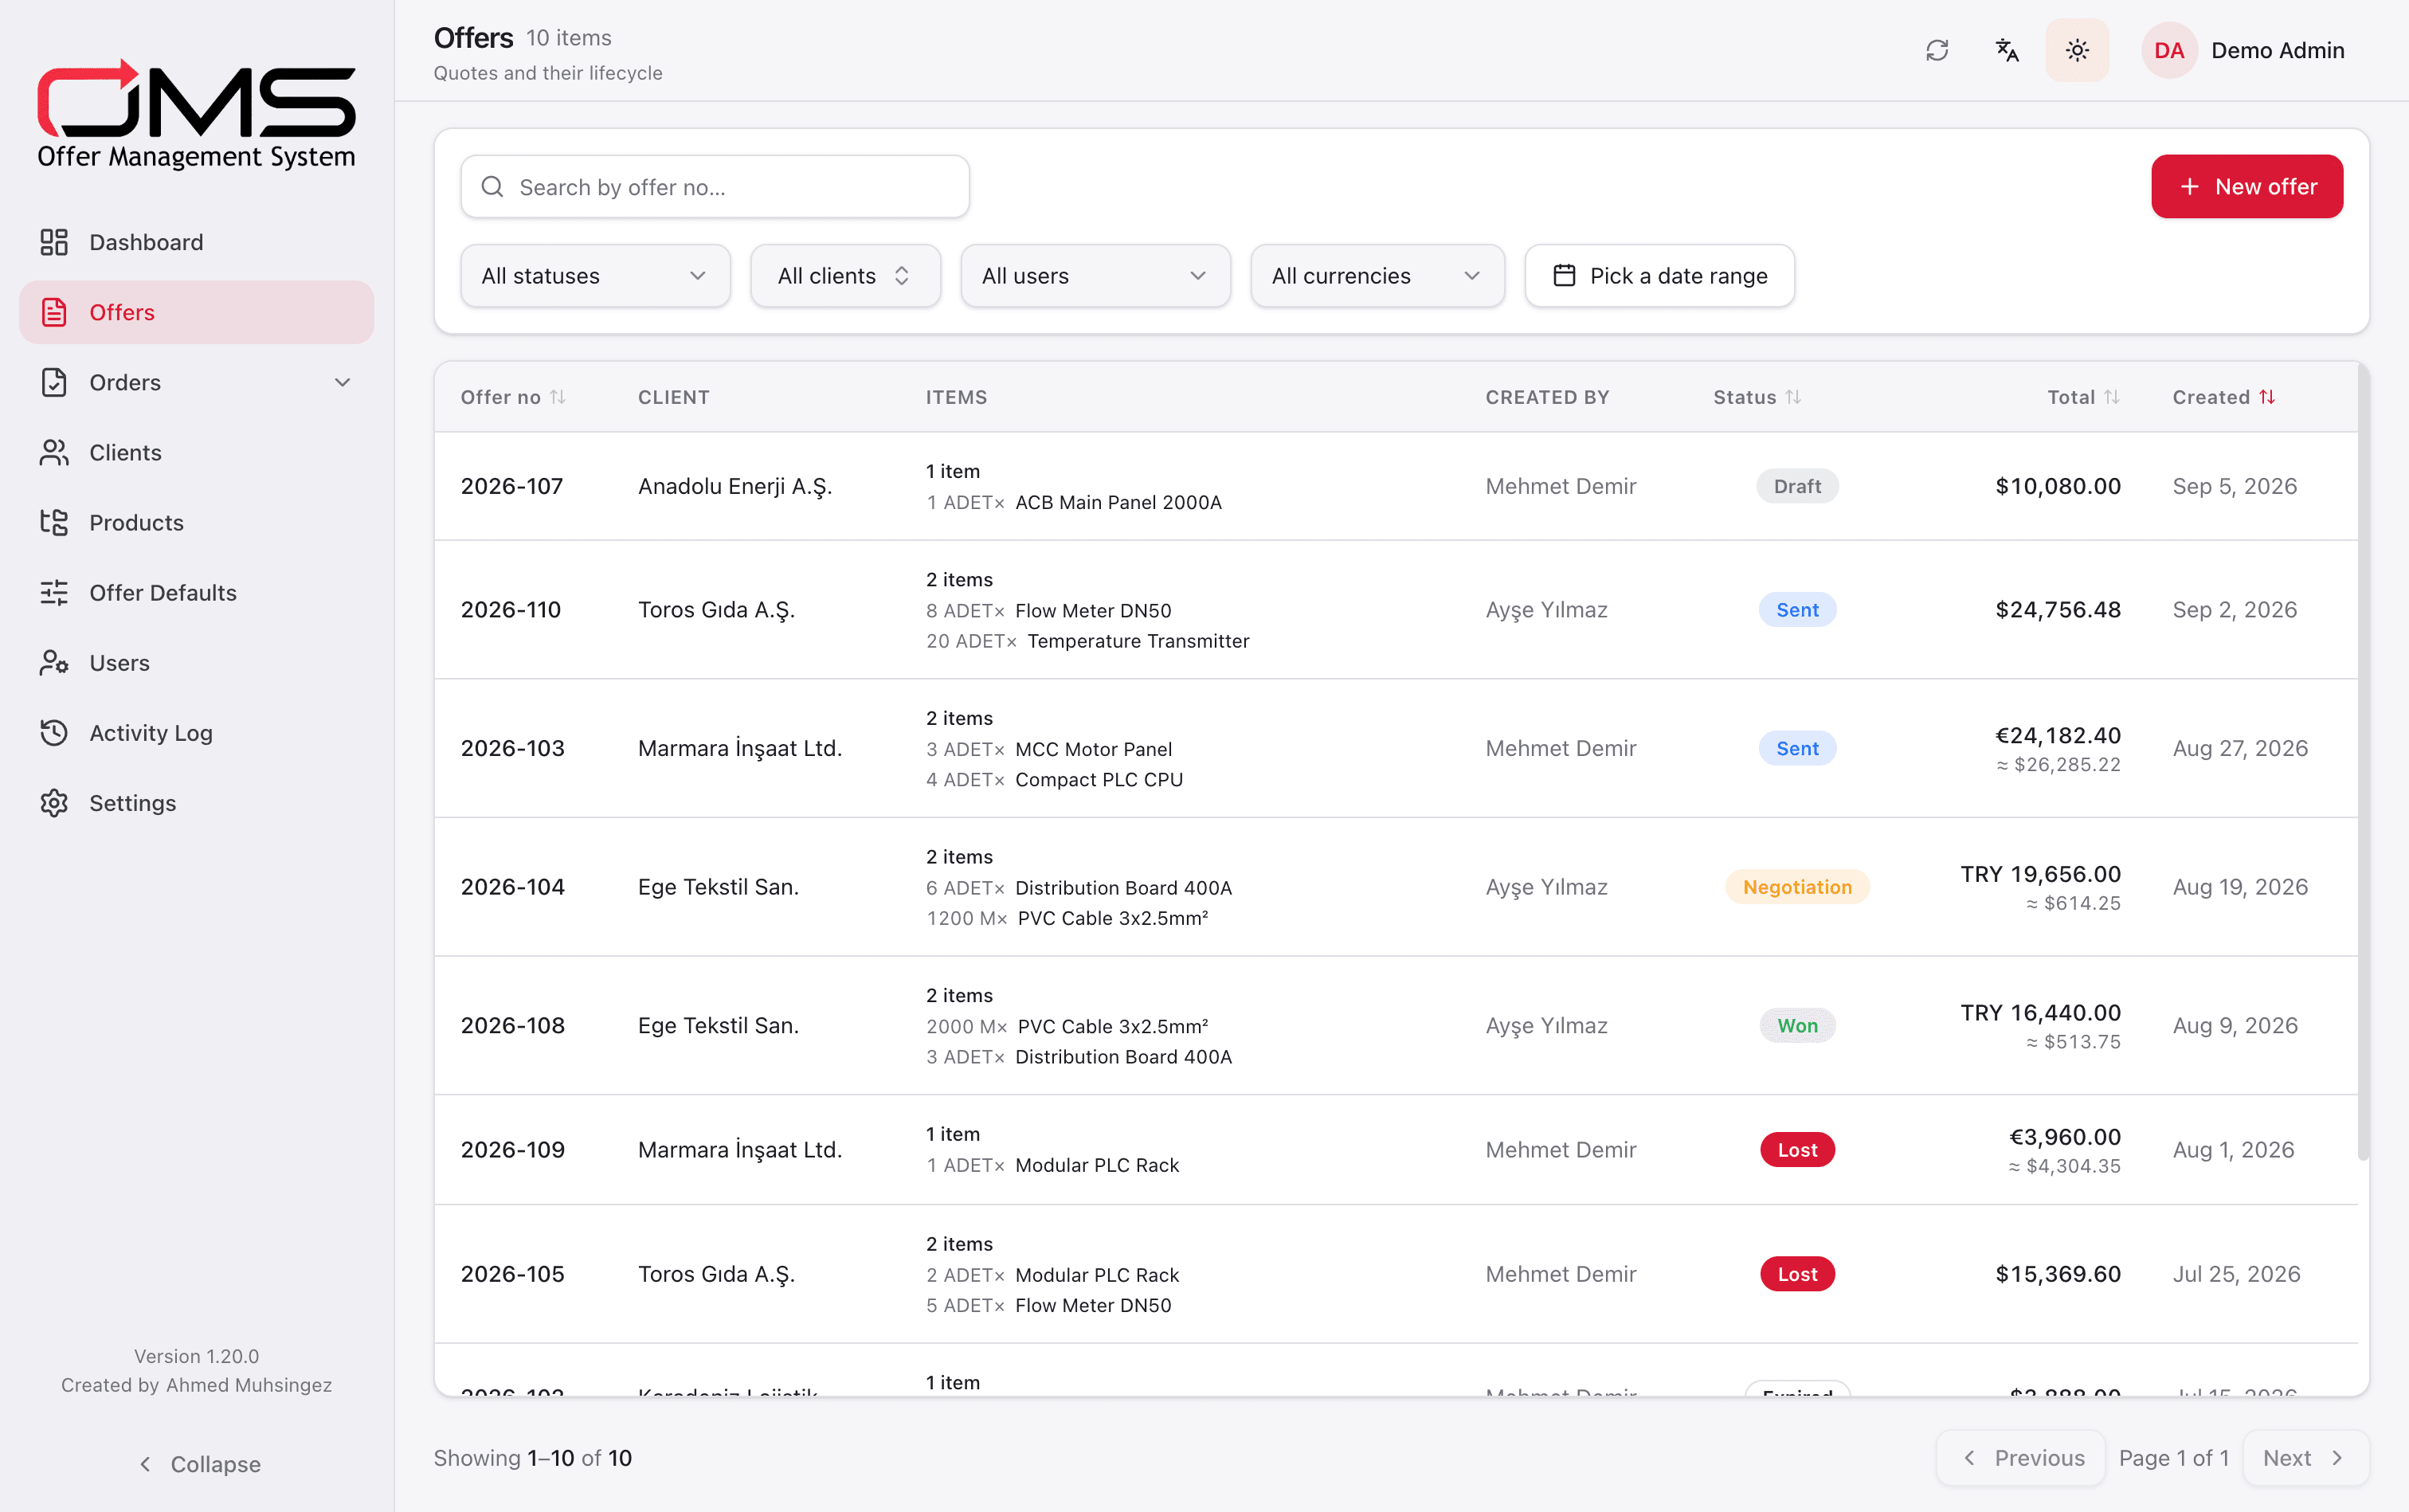Open the All statuses dropdown
This screenshot has width=2409, height=1512.
[595, 275]
